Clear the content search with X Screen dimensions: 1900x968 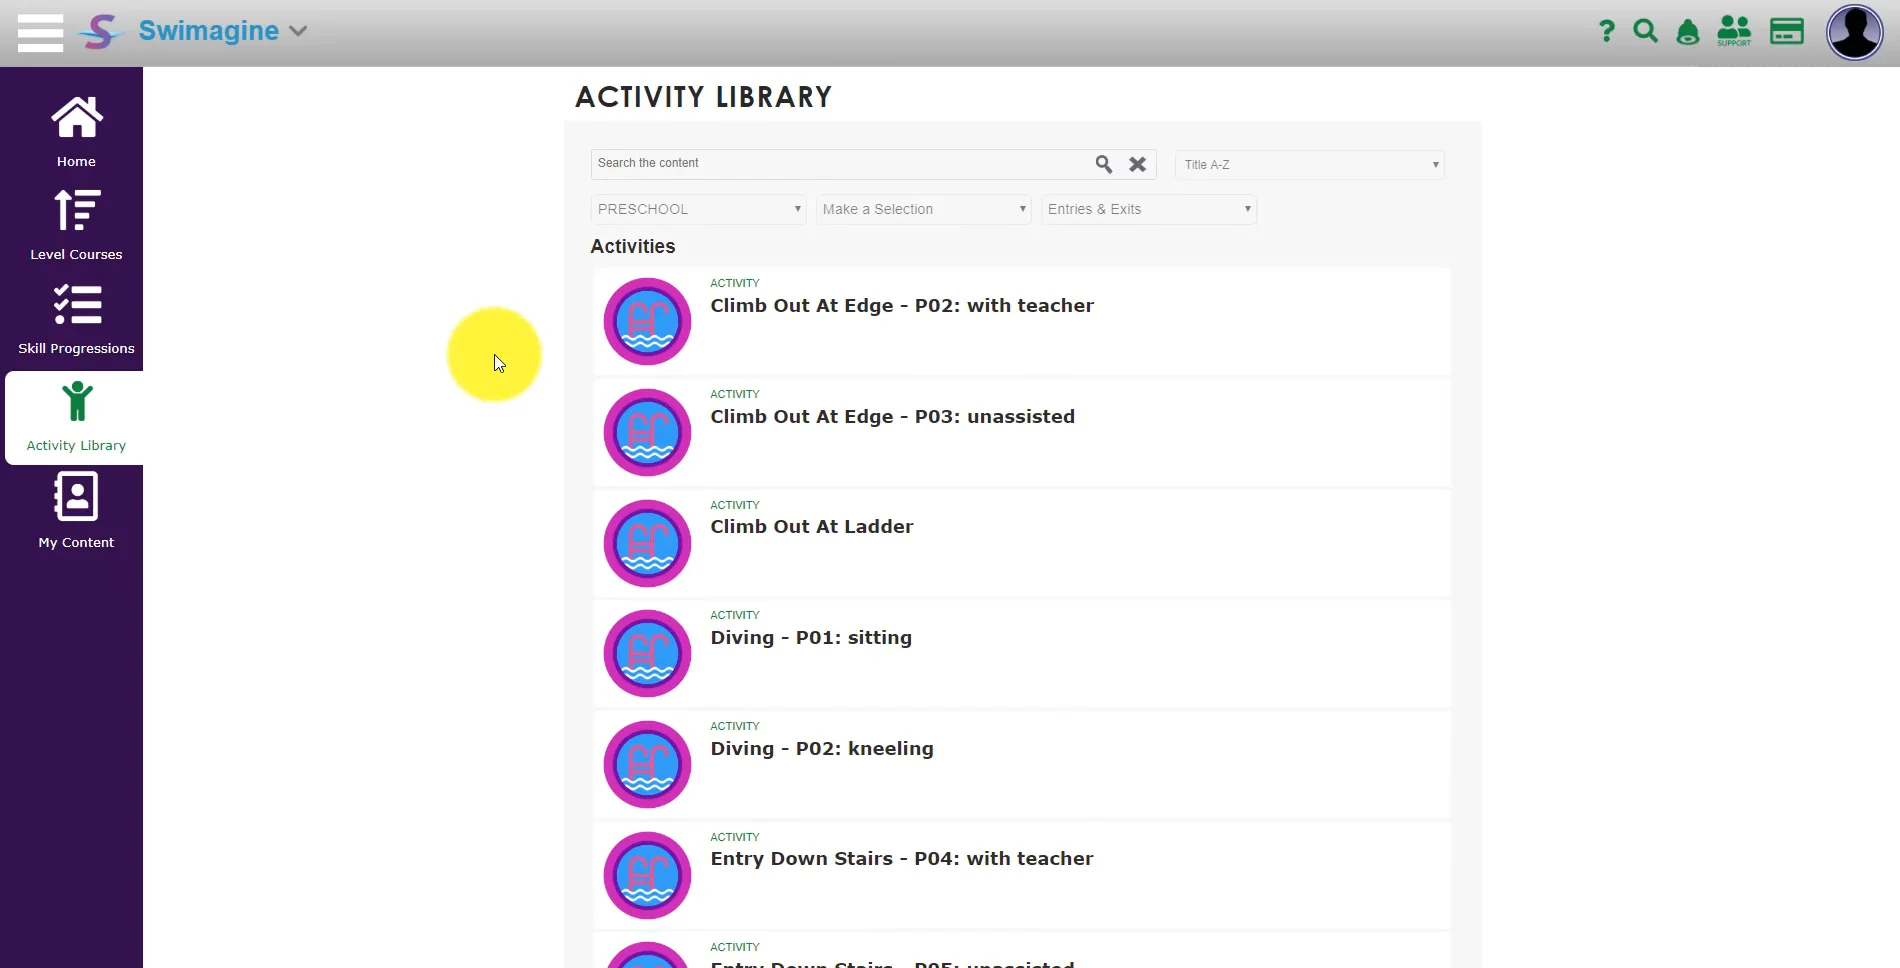pos(1138,164)
